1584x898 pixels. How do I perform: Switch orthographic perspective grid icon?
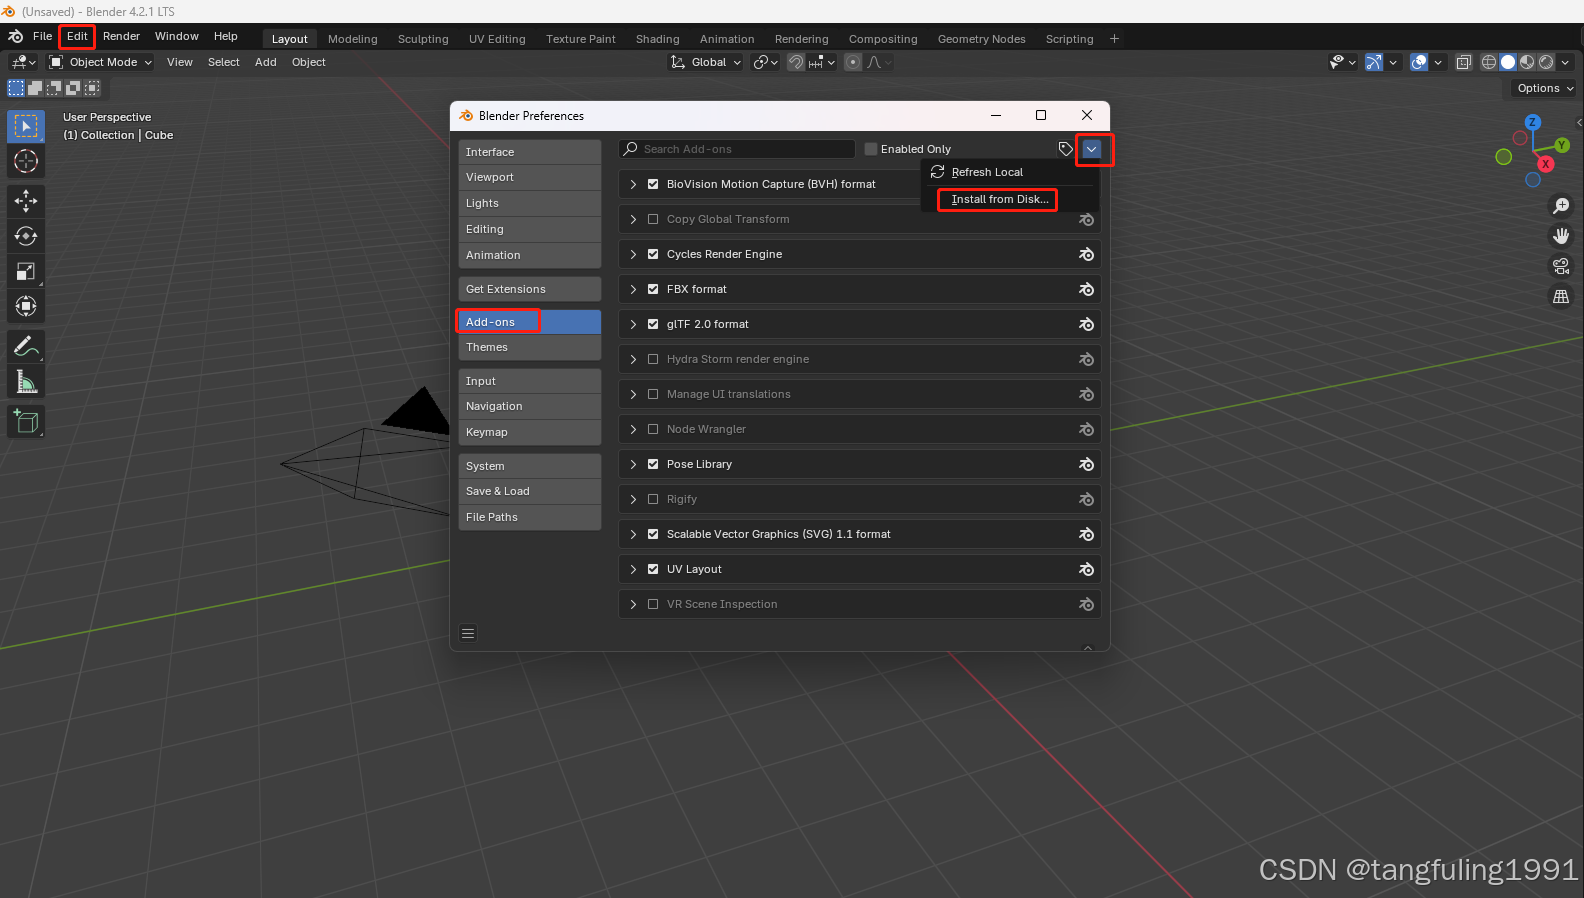pyautogui.click(x=1561, y=296)
